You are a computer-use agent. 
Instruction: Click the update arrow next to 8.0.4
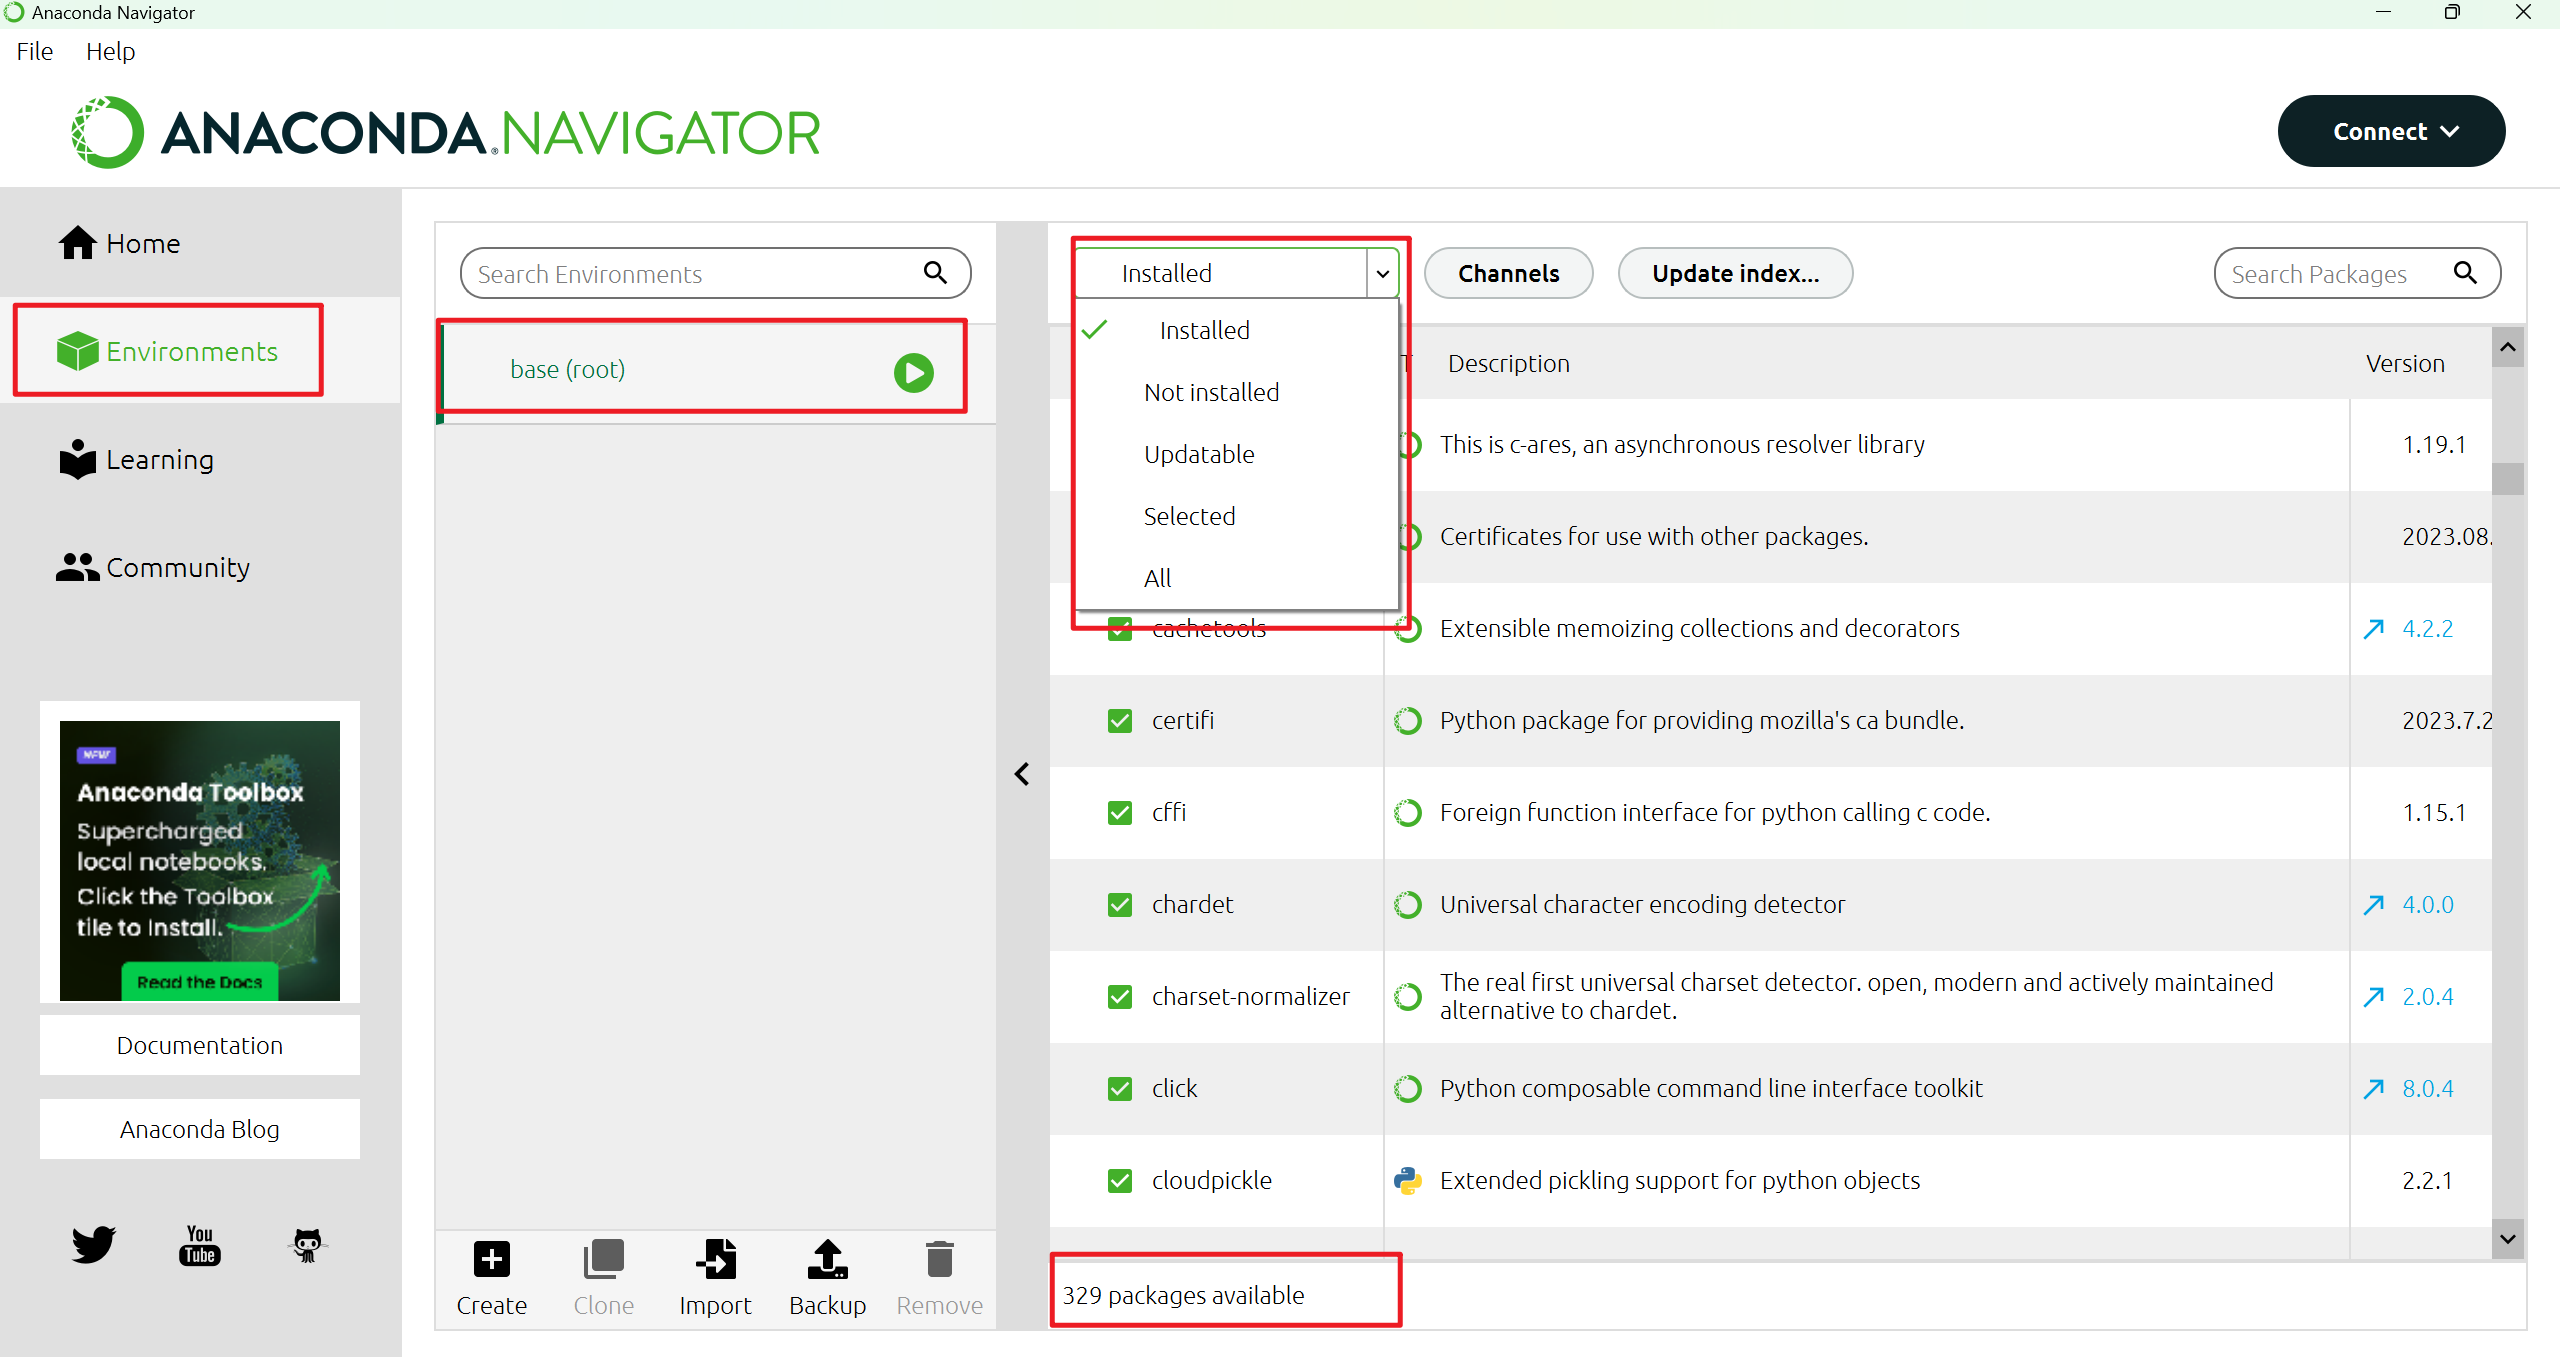[x=2373, y=1088]
